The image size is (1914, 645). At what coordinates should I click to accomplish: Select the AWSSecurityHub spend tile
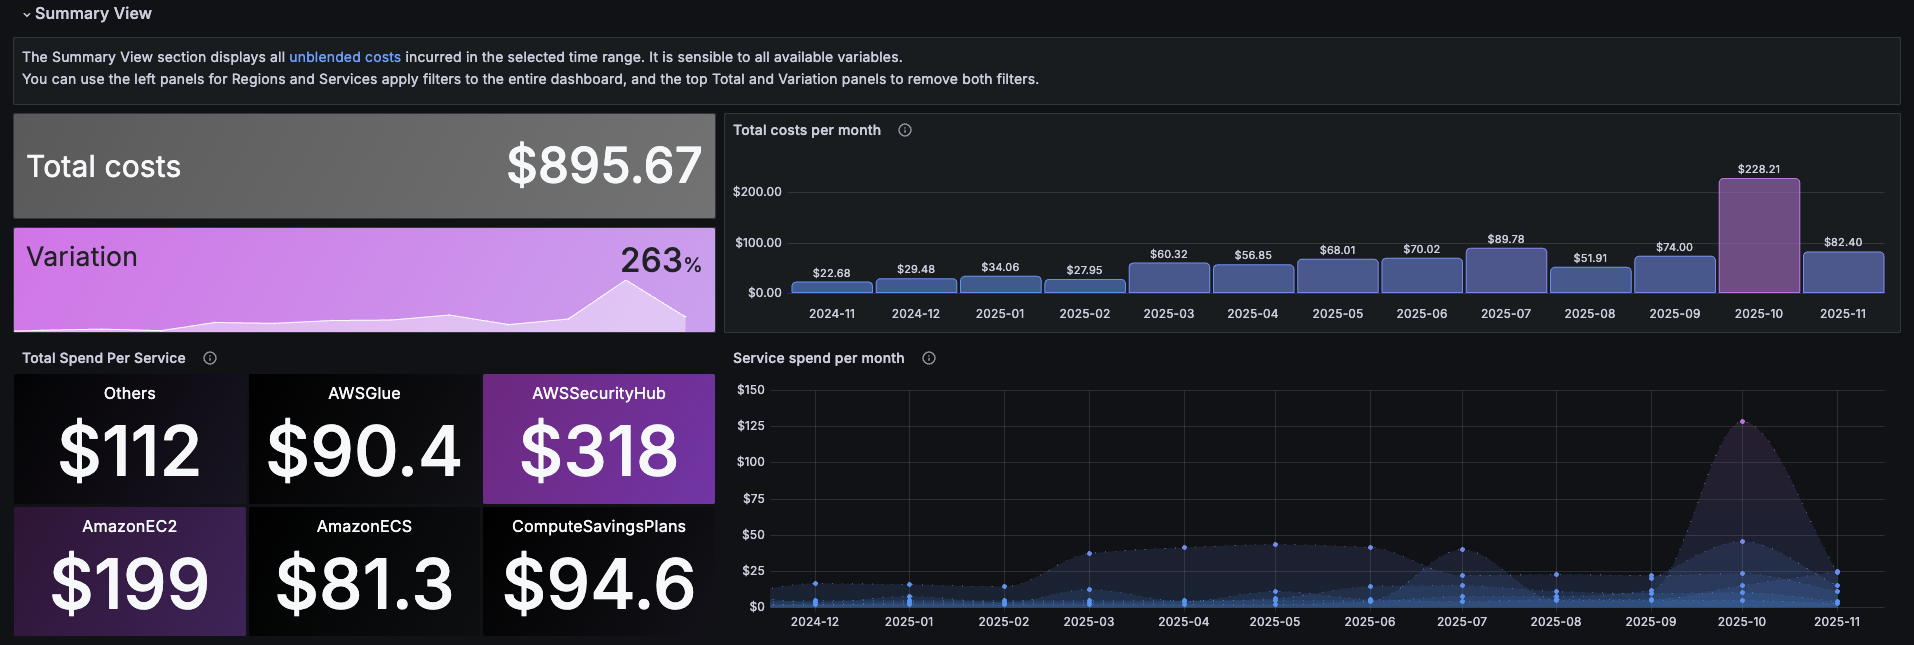click(598, 439)
